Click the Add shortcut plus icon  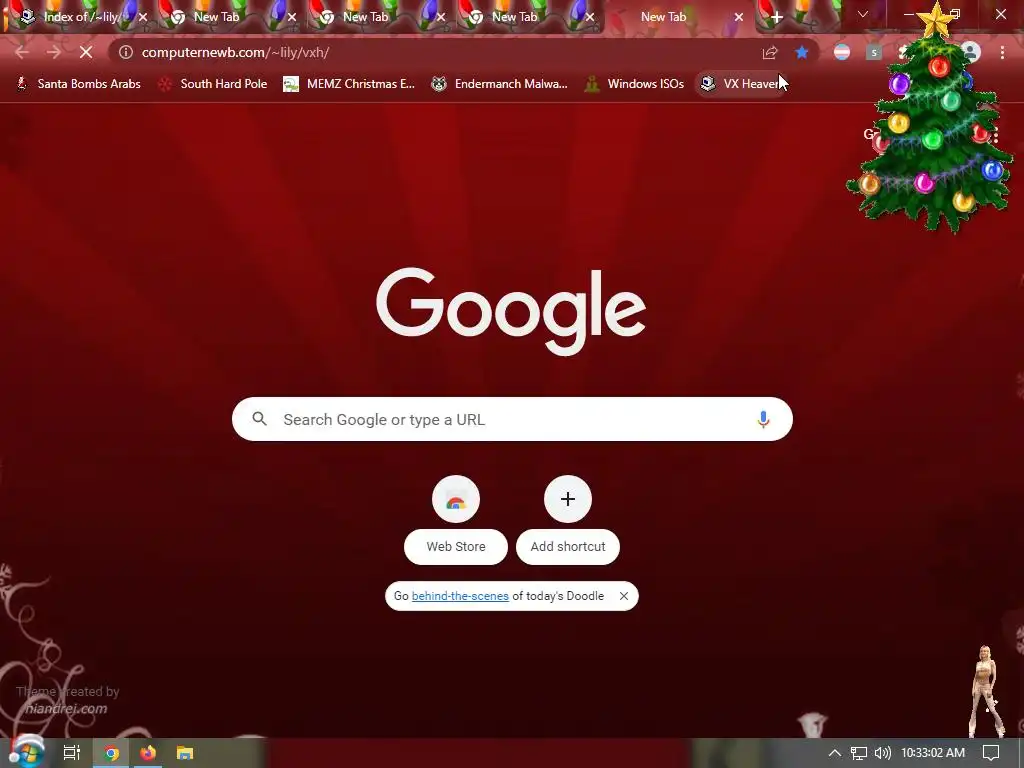pos(568,500)
